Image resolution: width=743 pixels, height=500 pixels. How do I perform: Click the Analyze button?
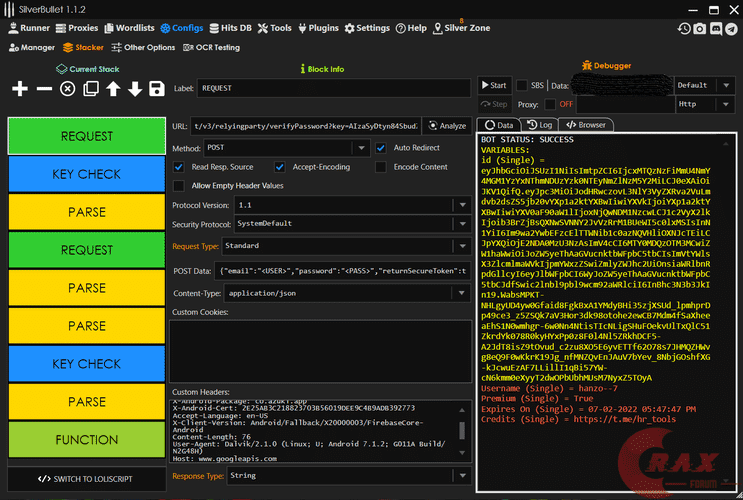pos(446,126)
